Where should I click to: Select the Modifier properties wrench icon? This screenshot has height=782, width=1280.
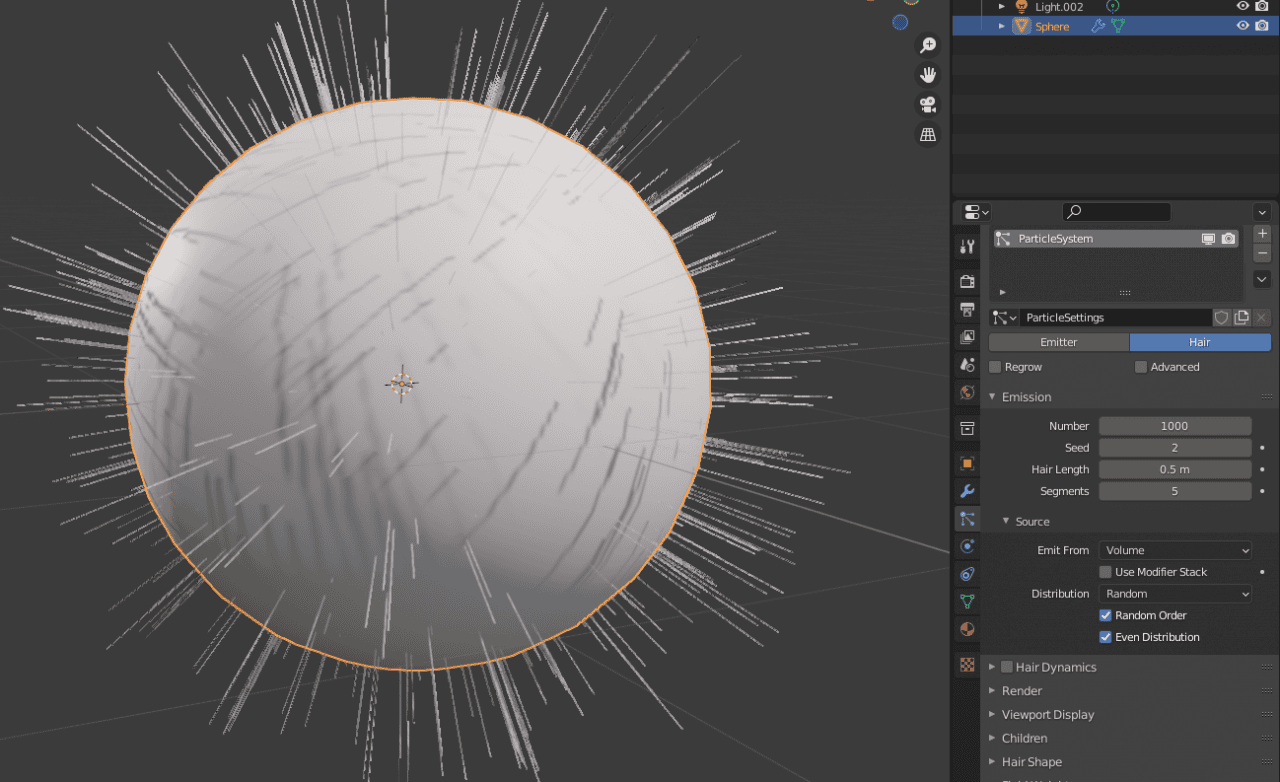(x=966, y=491)
